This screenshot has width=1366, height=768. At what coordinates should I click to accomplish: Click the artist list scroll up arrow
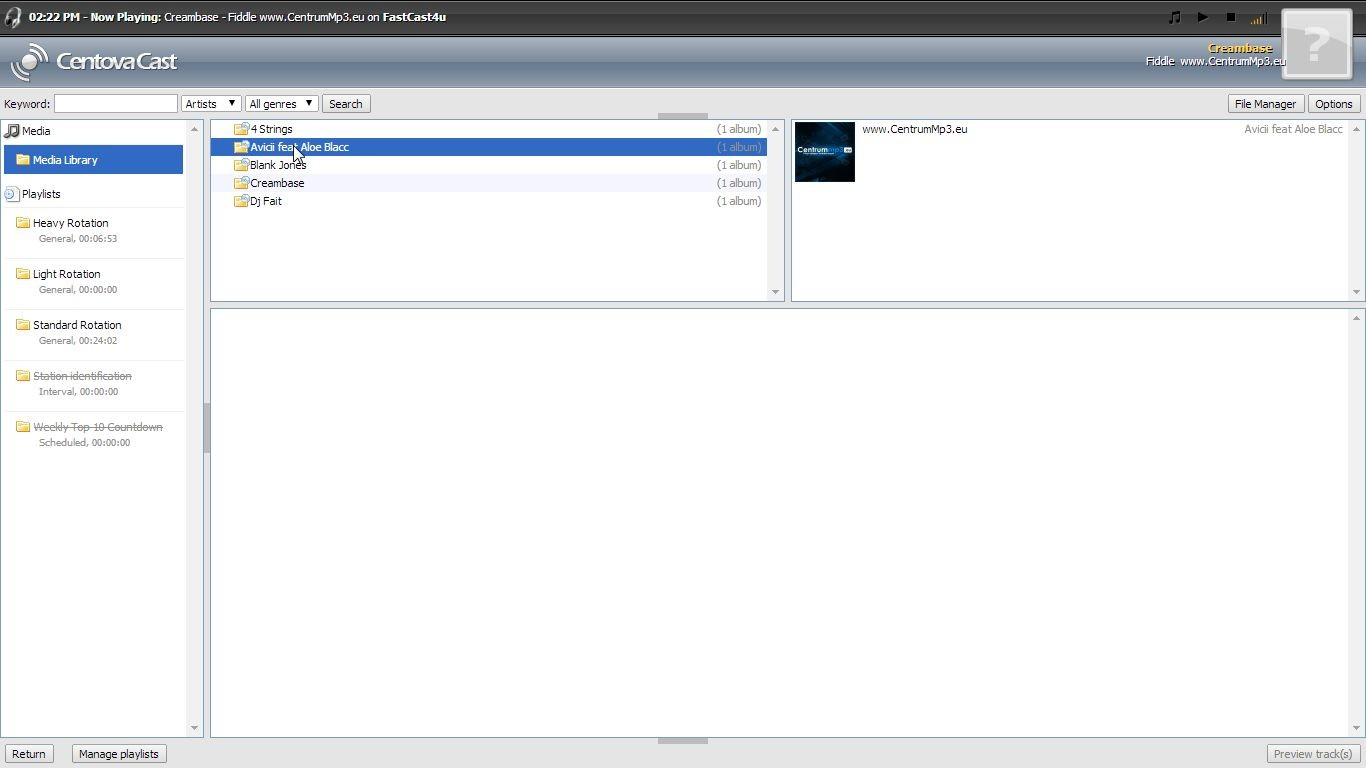pos(775,129)
